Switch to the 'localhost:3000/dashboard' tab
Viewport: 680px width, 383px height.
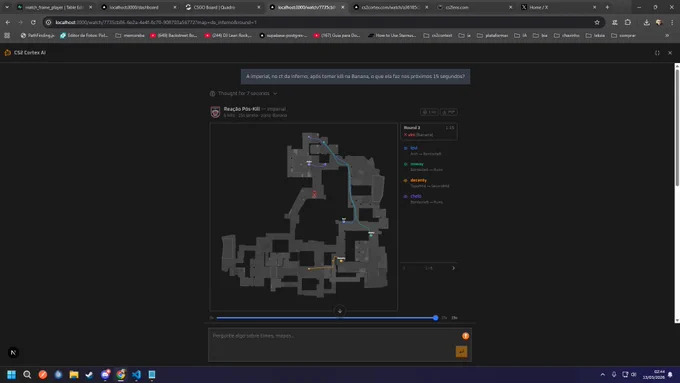[x=138, y=7]
